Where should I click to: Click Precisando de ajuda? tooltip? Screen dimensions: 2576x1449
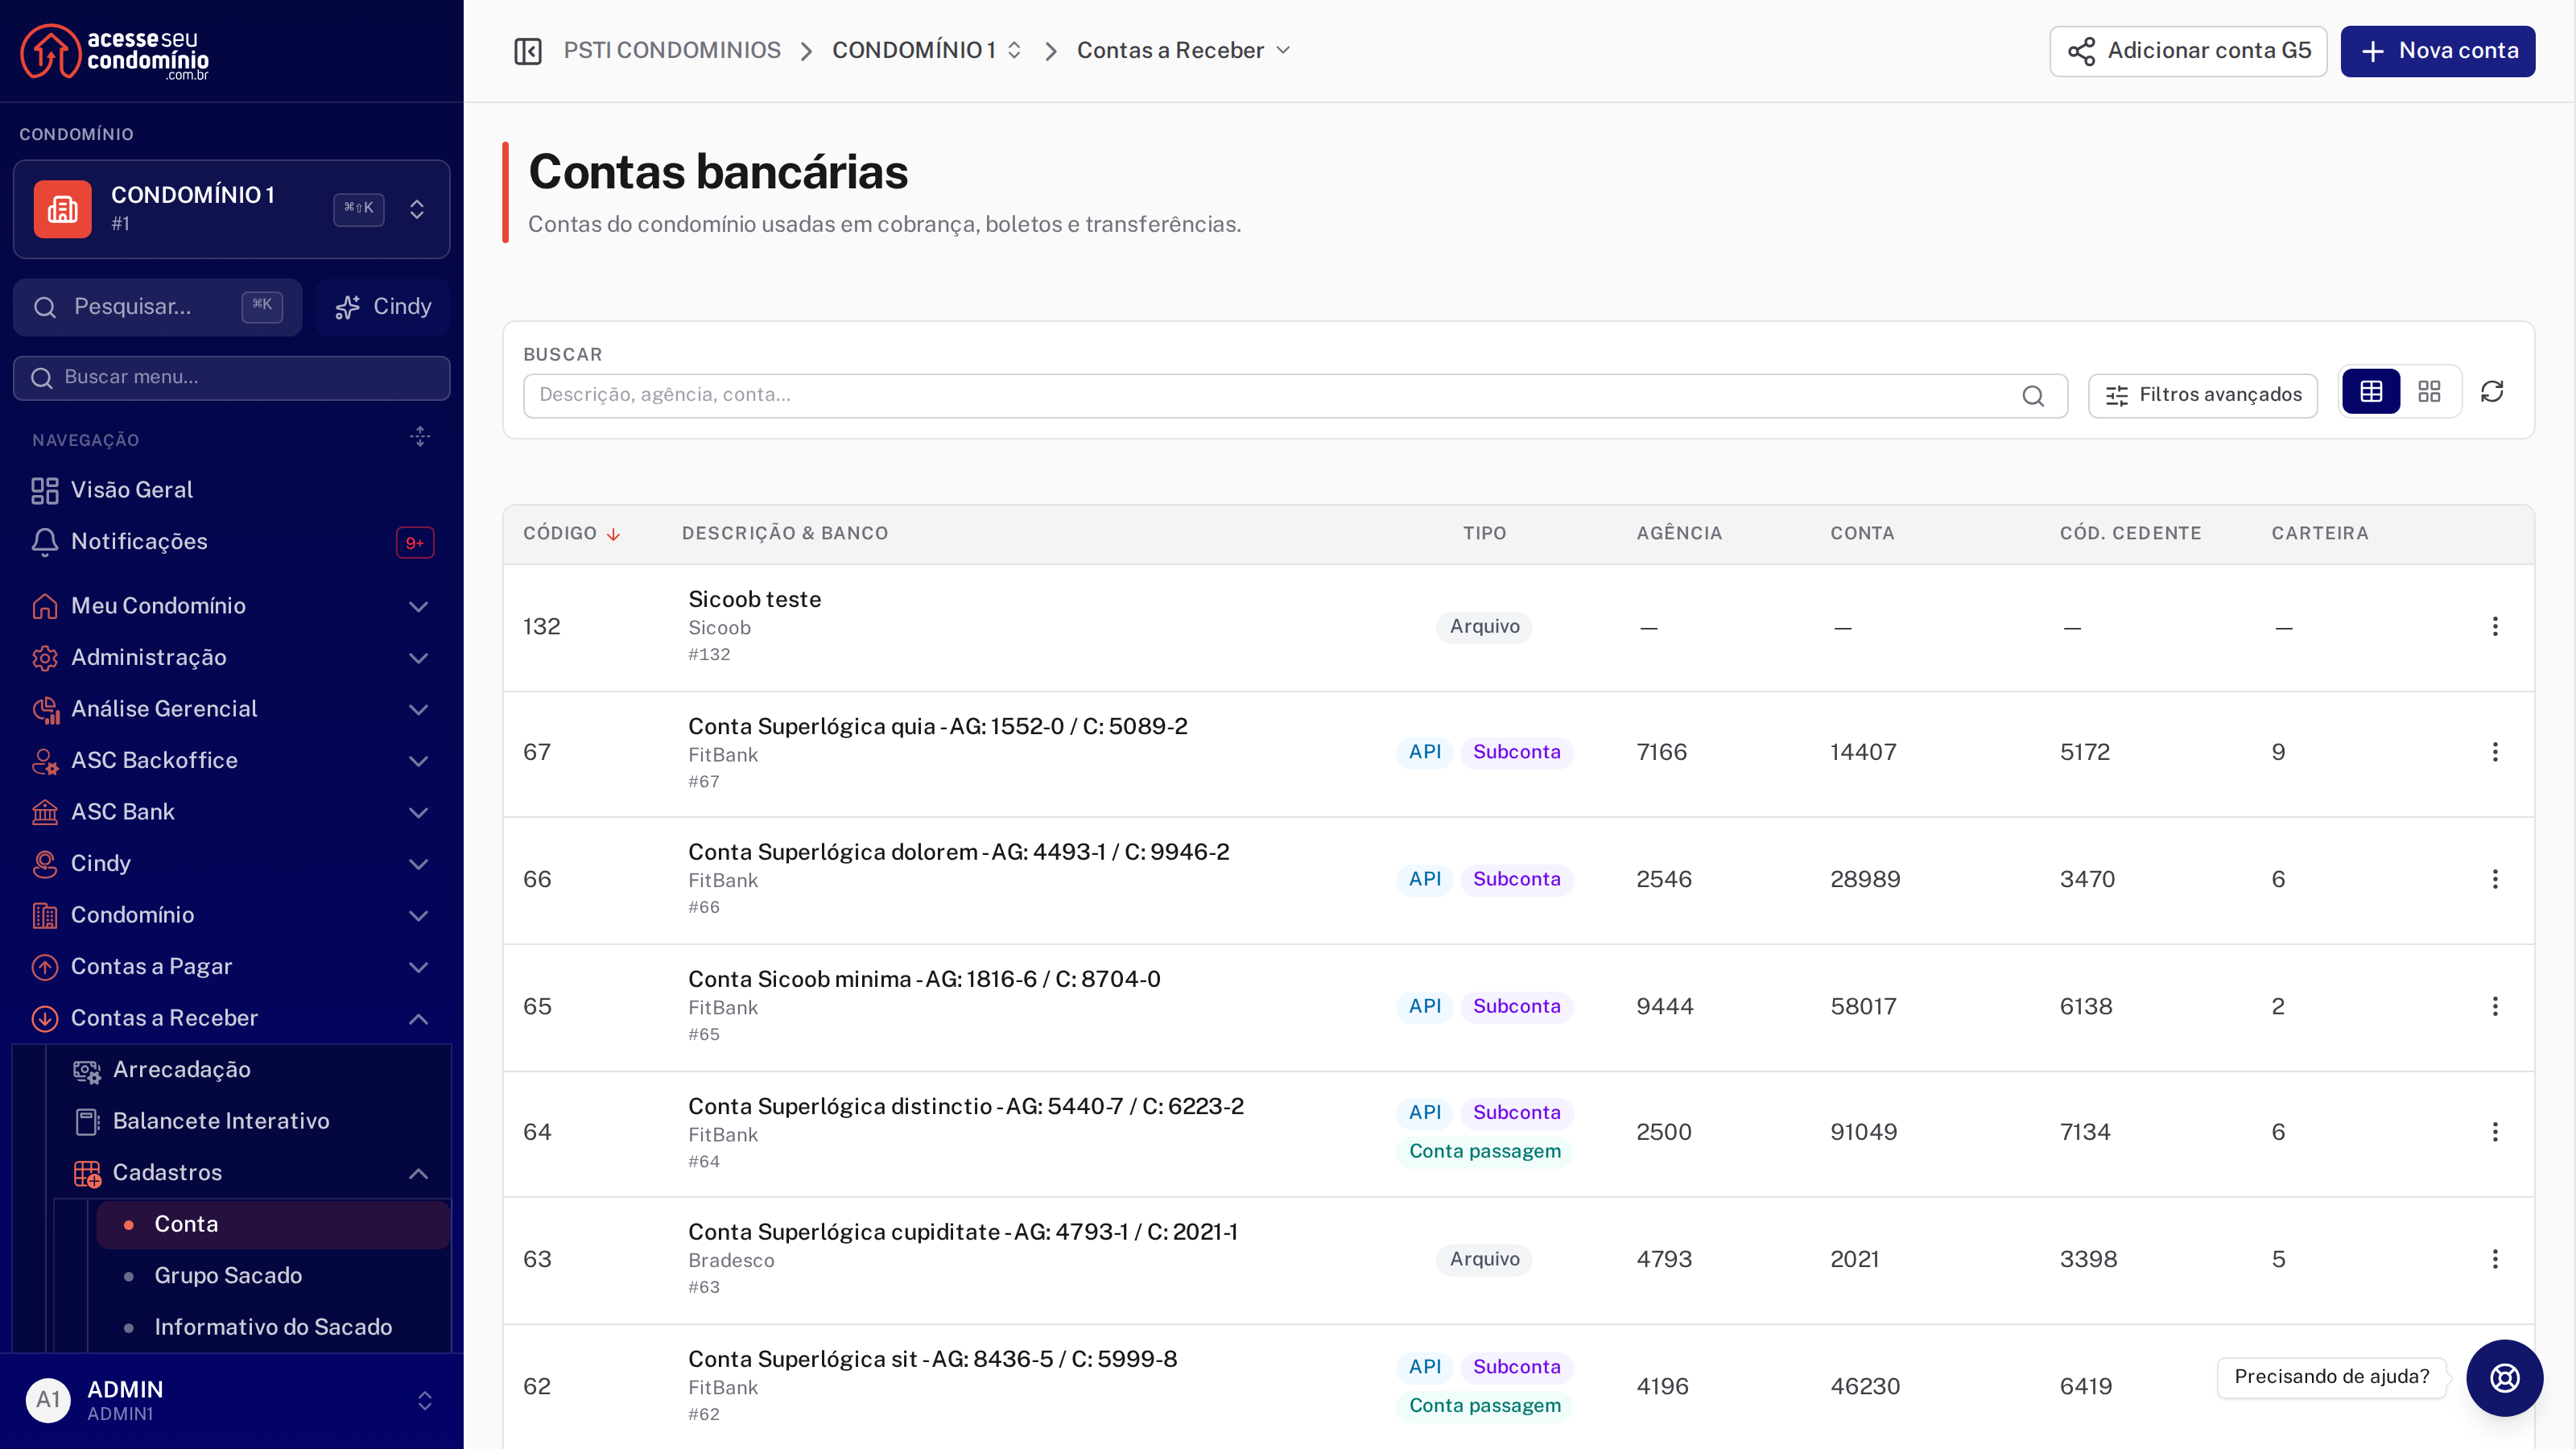[2331, 1377]
